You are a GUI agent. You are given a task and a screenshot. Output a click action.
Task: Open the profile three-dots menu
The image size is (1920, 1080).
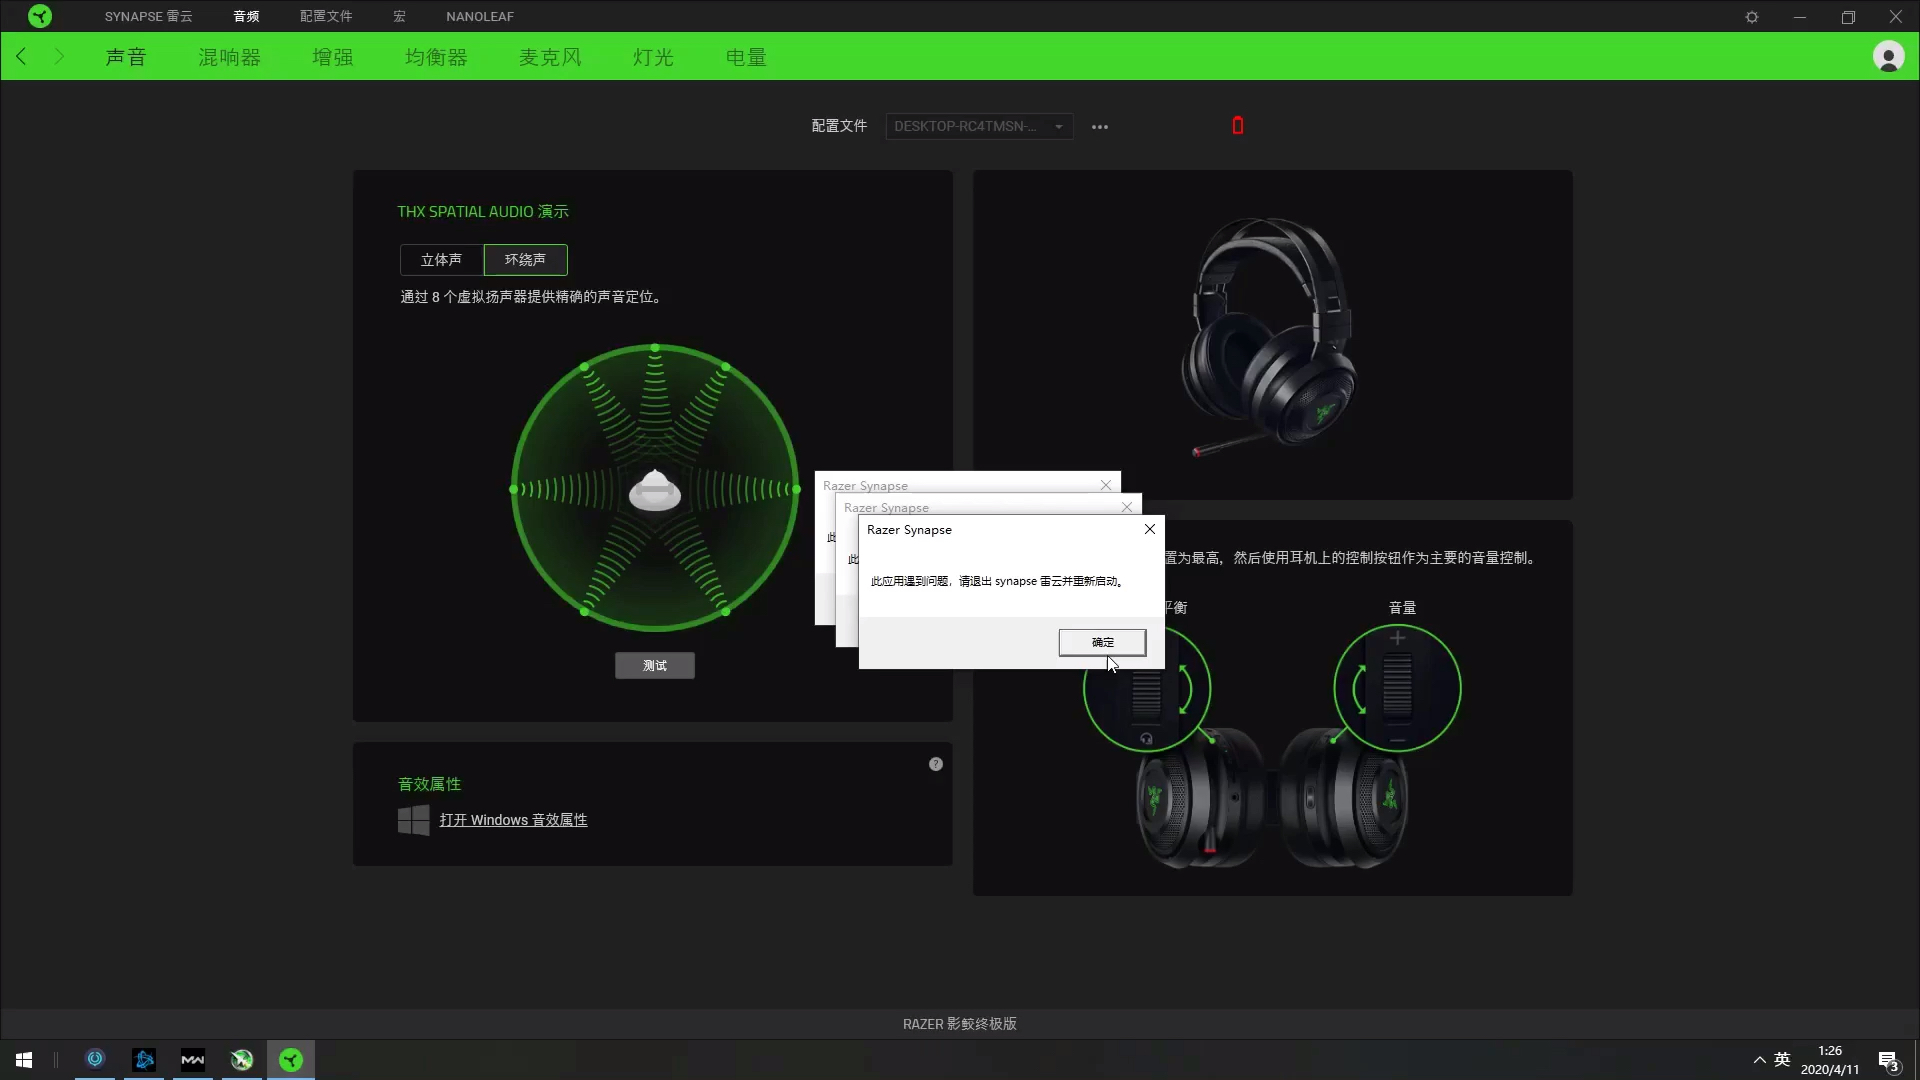pos(1100,127)
